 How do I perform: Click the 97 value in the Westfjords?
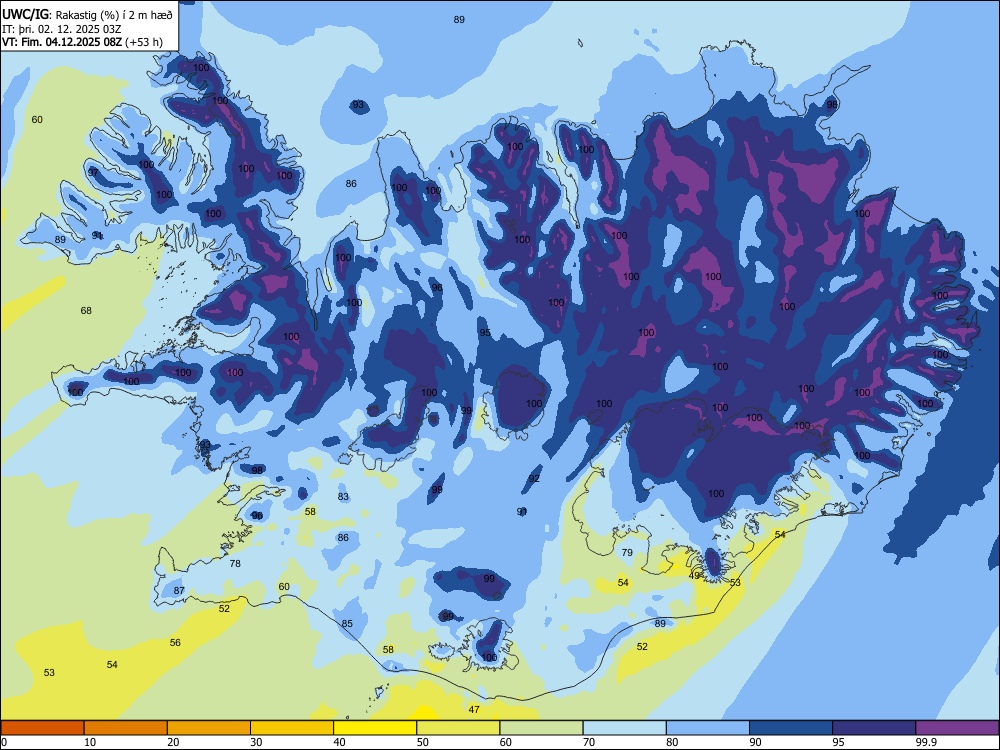94,173
